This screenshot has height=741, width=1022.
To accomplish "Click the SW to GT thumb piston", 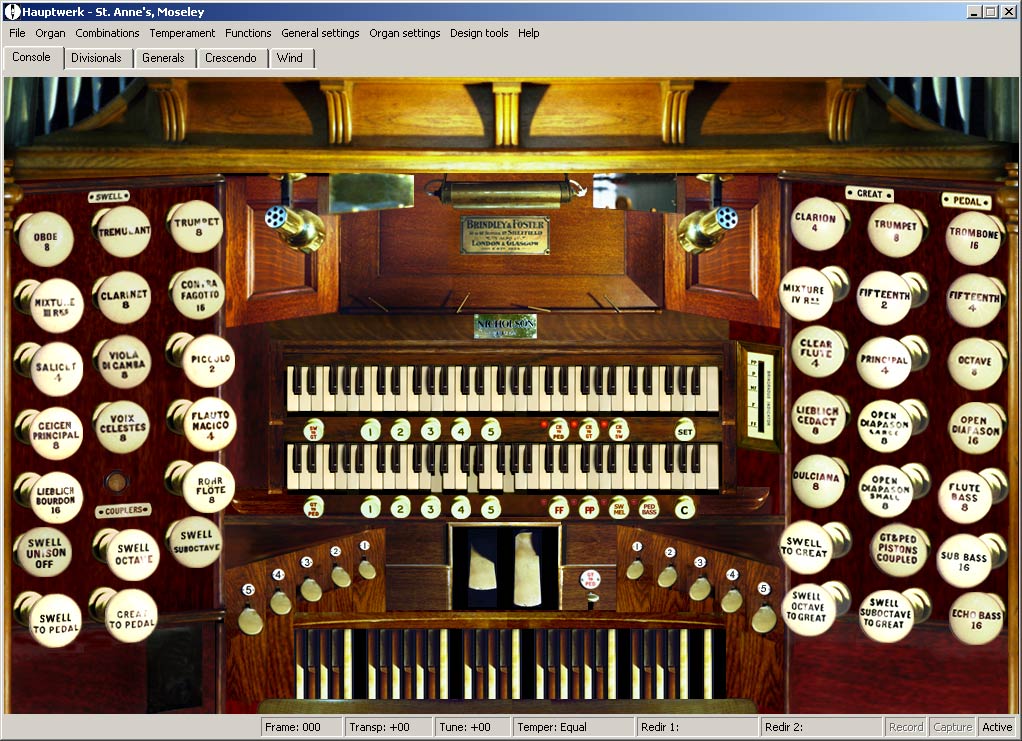I will pos(314,430).
